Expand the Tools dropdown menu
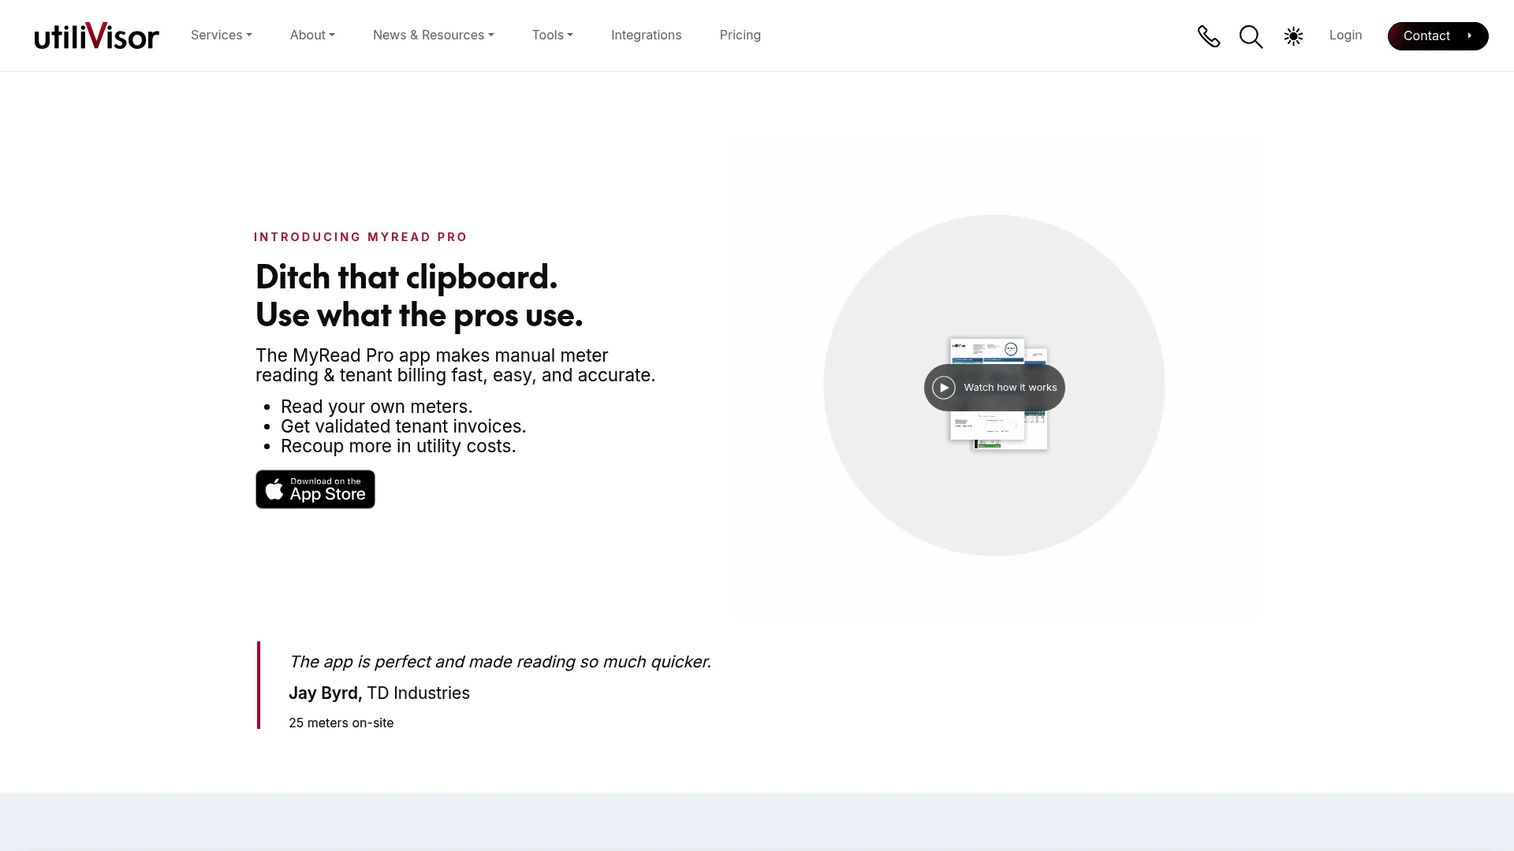 tap(552, 35)
